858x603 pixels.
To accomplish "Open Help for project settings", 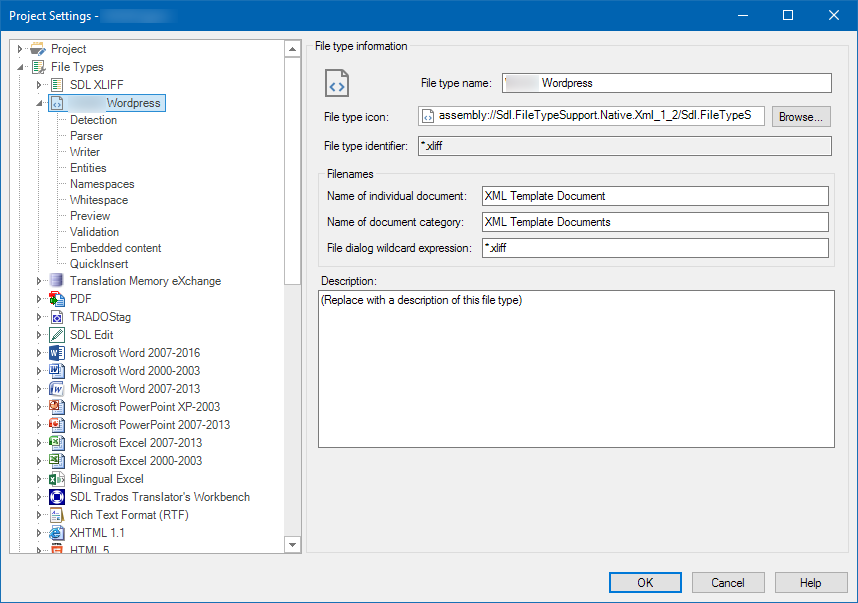I will (811, 583).
